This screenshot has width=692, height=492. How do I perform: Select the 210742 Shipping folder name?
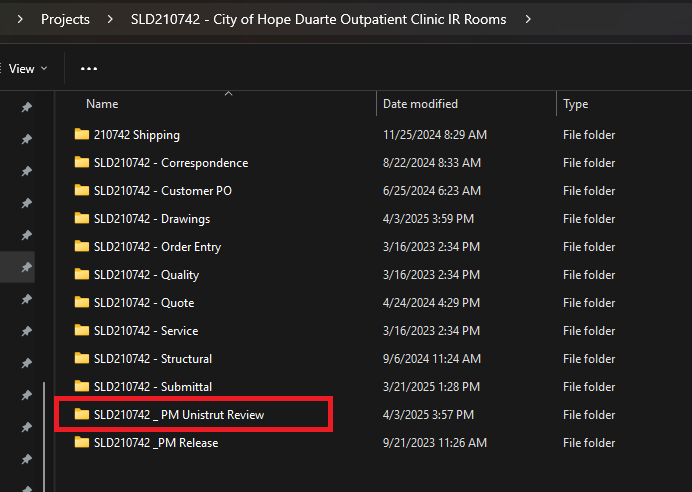pyautogui.click(x=137, y=135)
